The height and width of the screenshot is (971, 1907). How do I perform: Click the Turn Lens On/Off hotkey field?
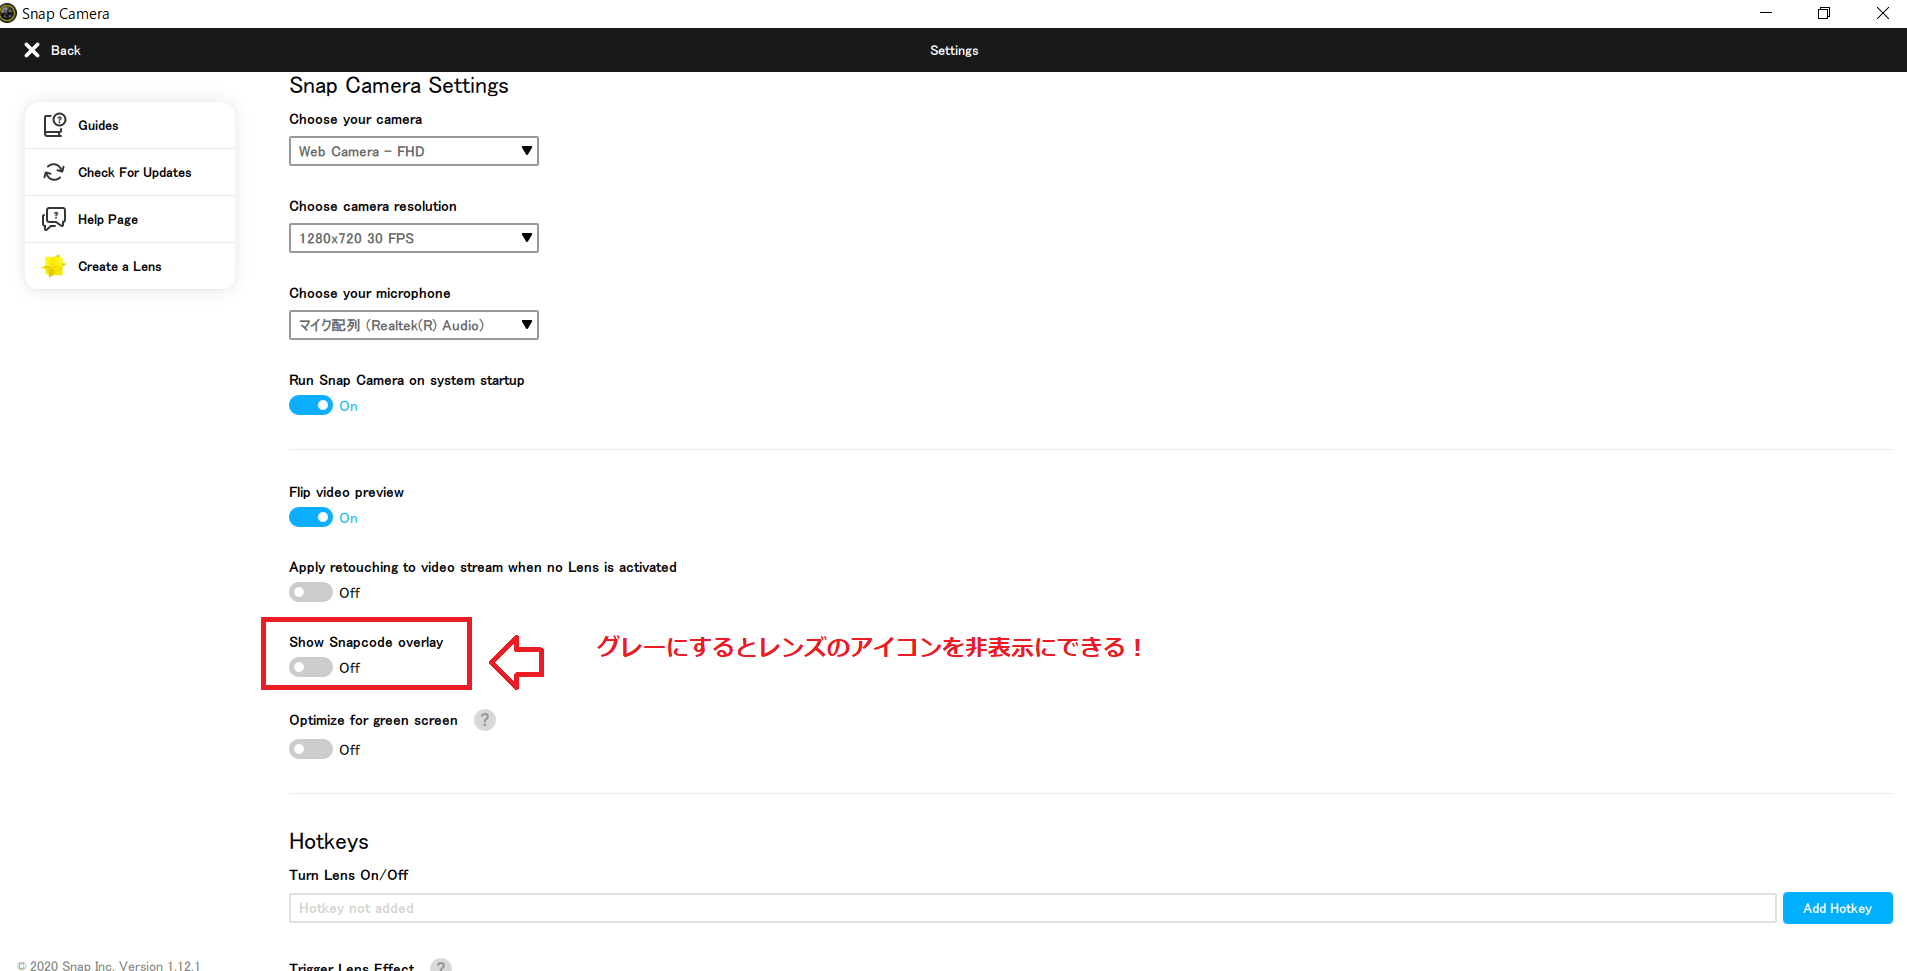1032,908
